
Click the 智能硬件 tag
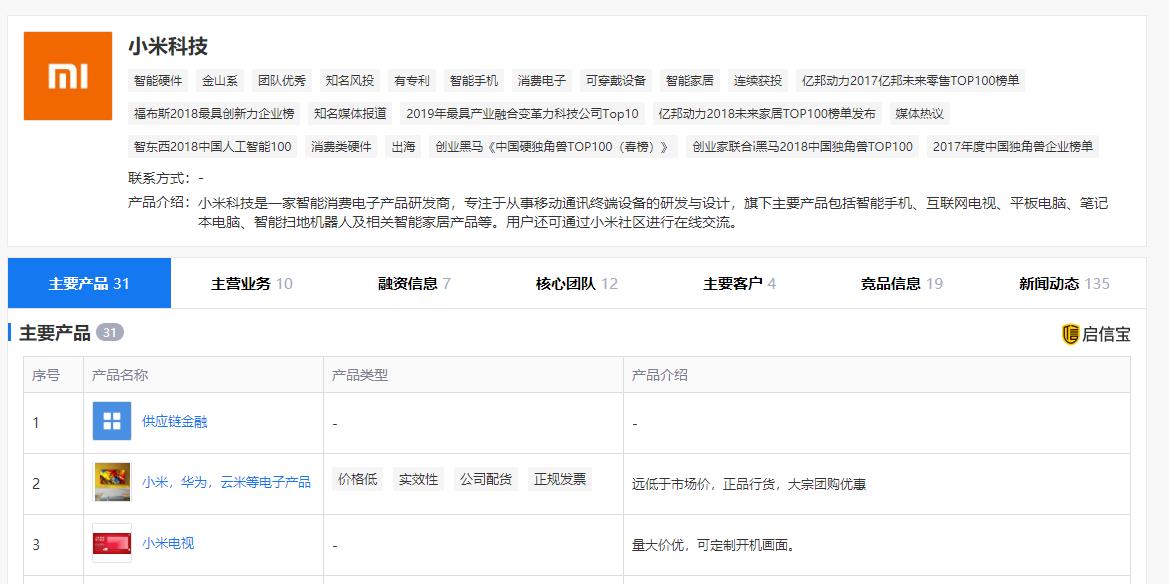point(158,80)
